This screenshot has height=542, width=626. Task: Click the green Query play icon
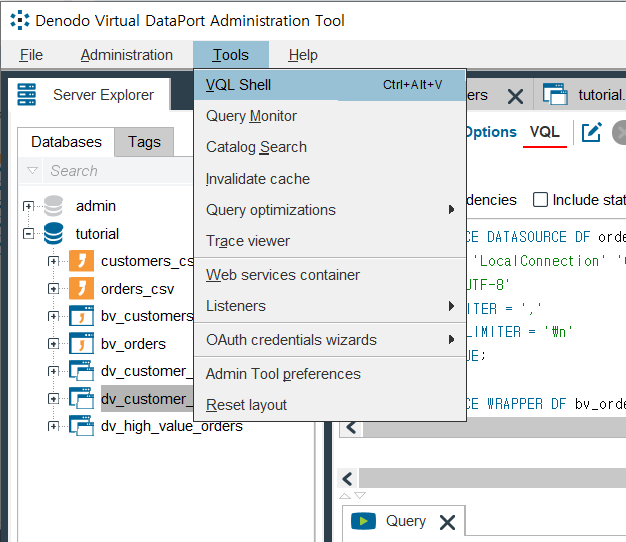(x=363, y=521)
